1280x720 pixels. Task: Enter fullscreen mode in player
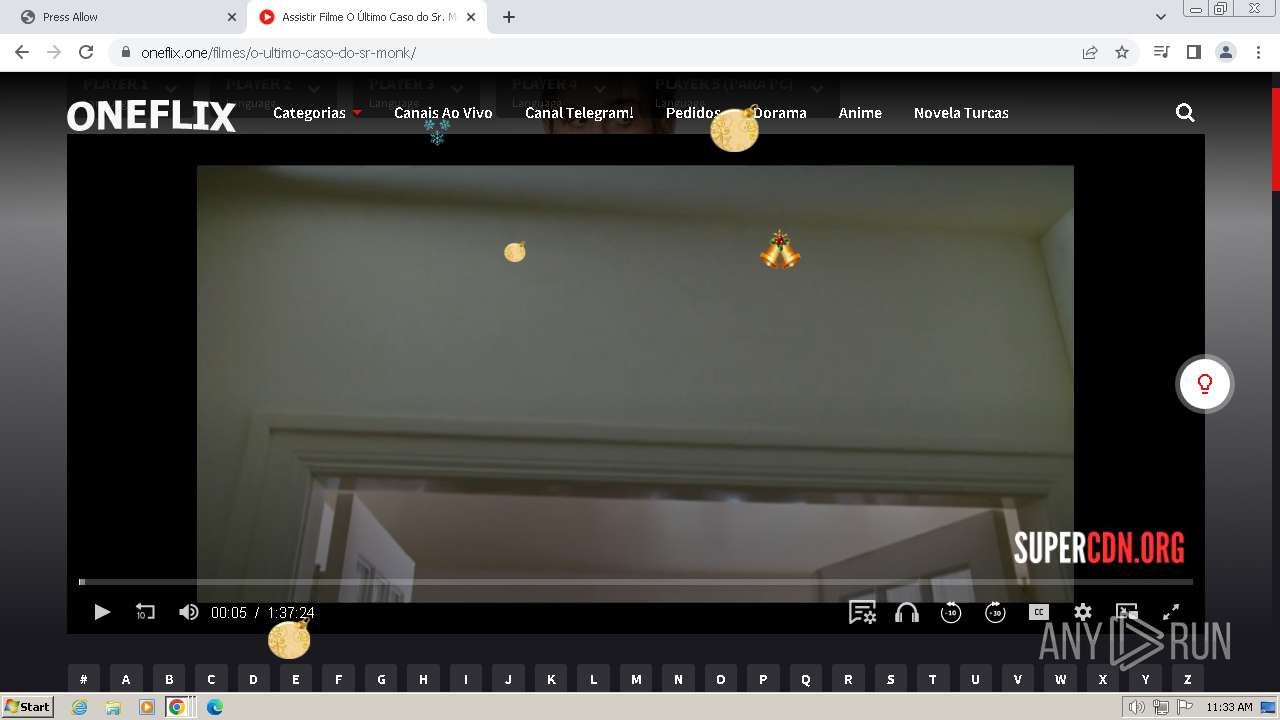click(1171, 612)
